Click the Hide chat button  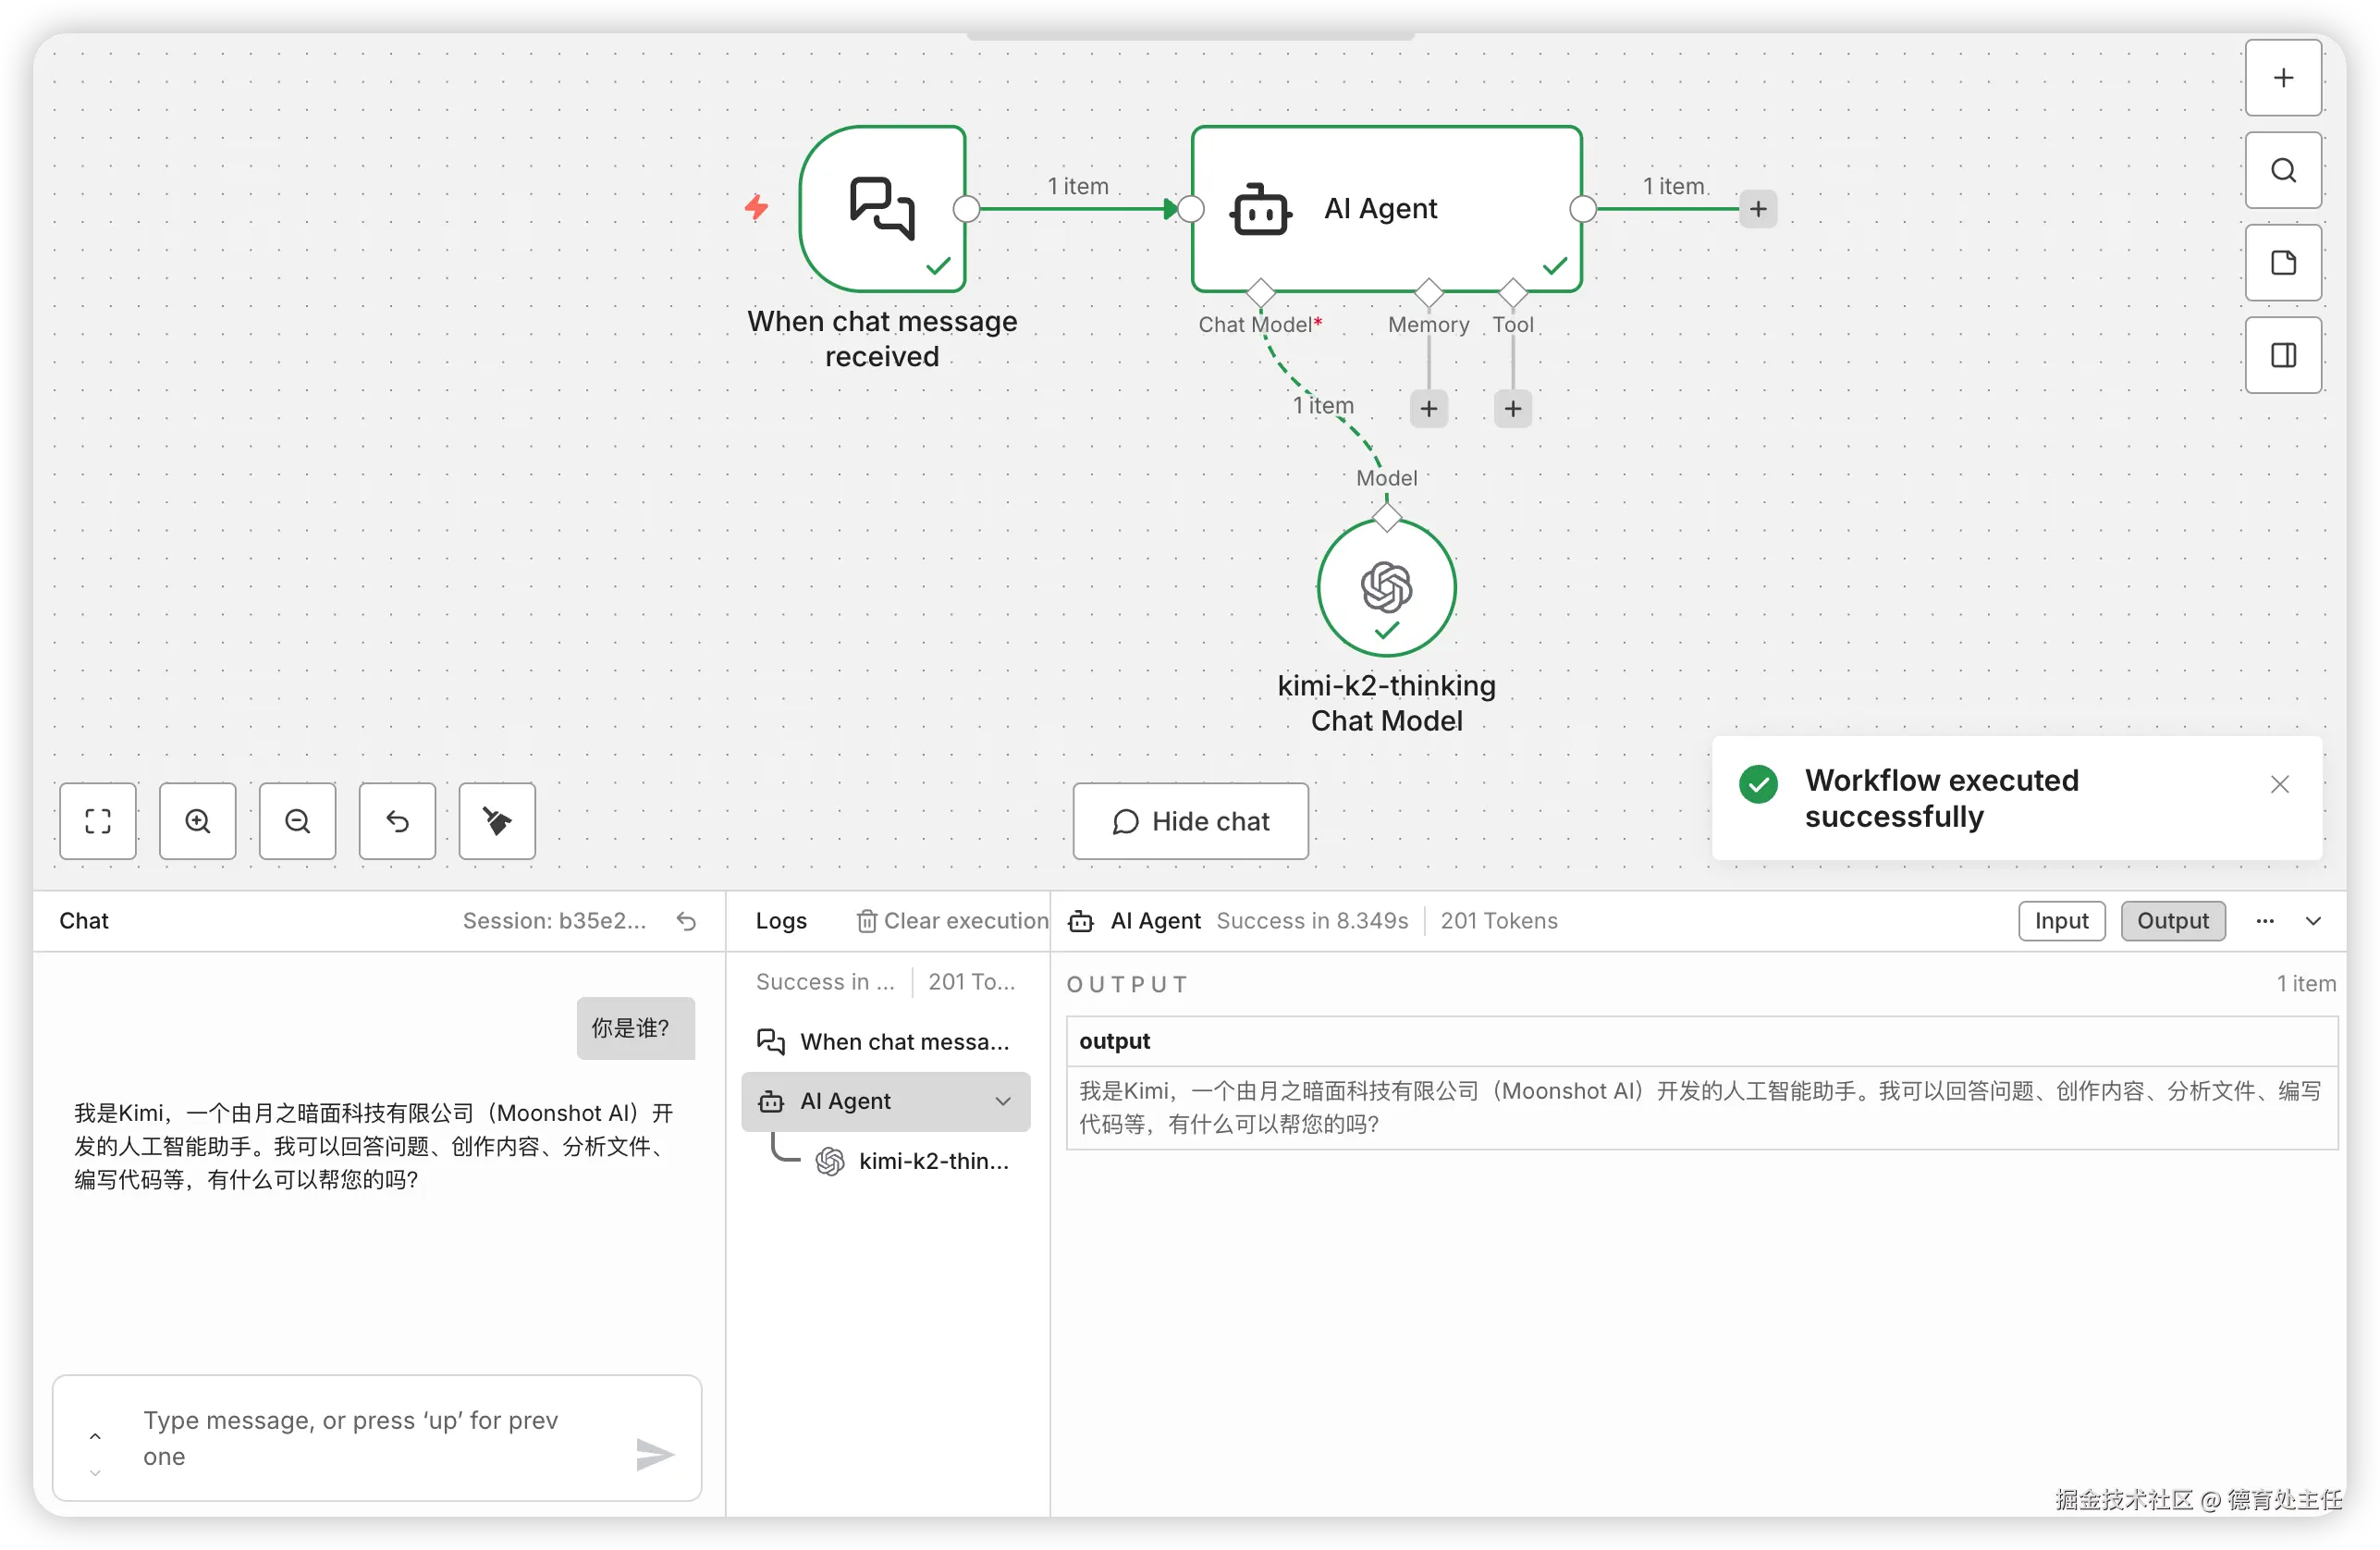point(1190,821)
